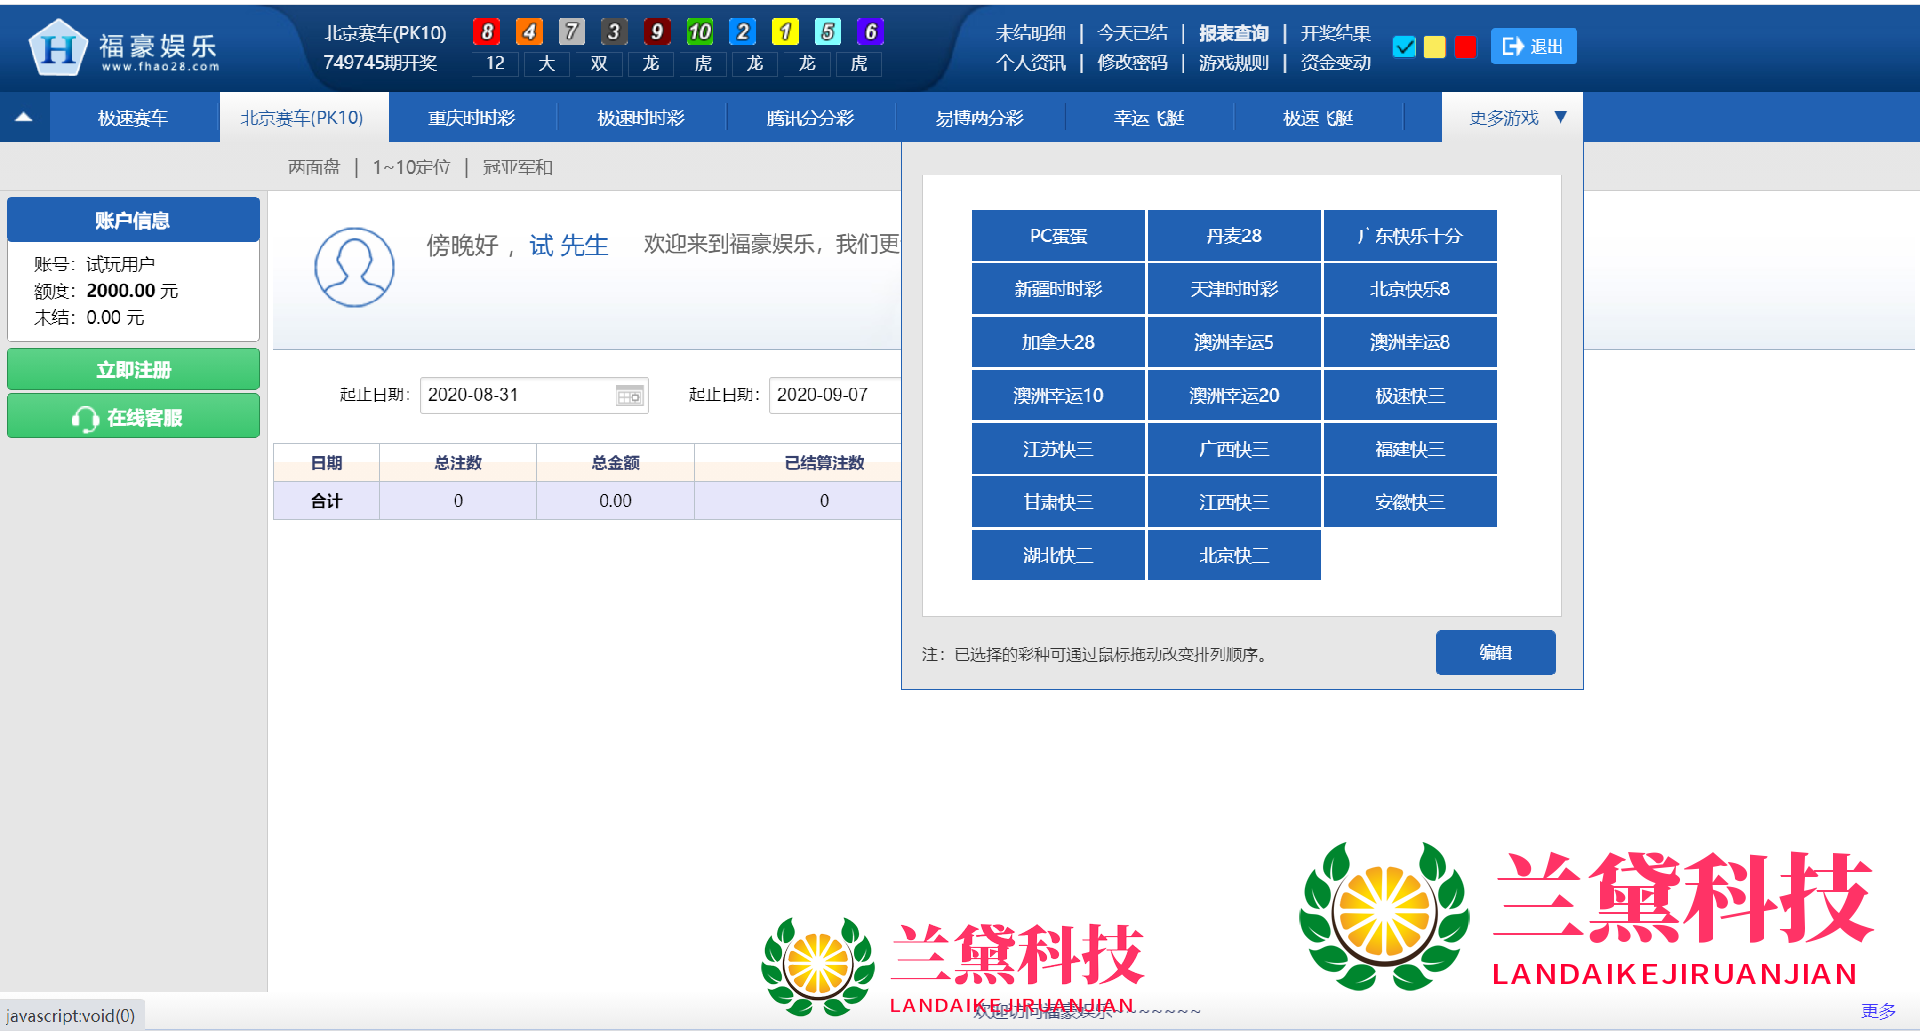Collapse the 更多游戏 dropdown menu
1920x1032 pixels.
(1516, 118)
